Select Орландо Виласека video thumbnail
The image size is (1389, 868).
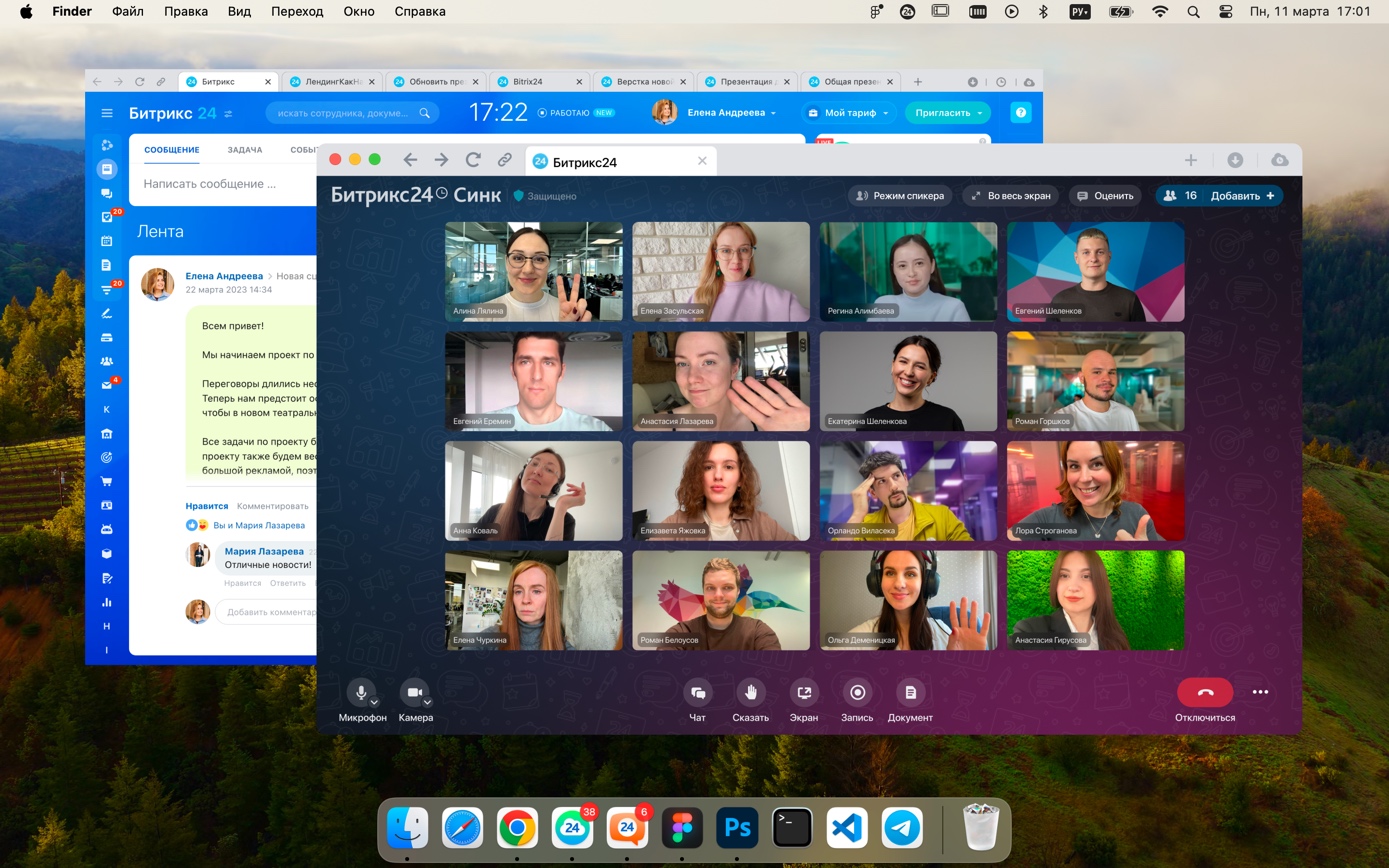click(x=908, y=491)
